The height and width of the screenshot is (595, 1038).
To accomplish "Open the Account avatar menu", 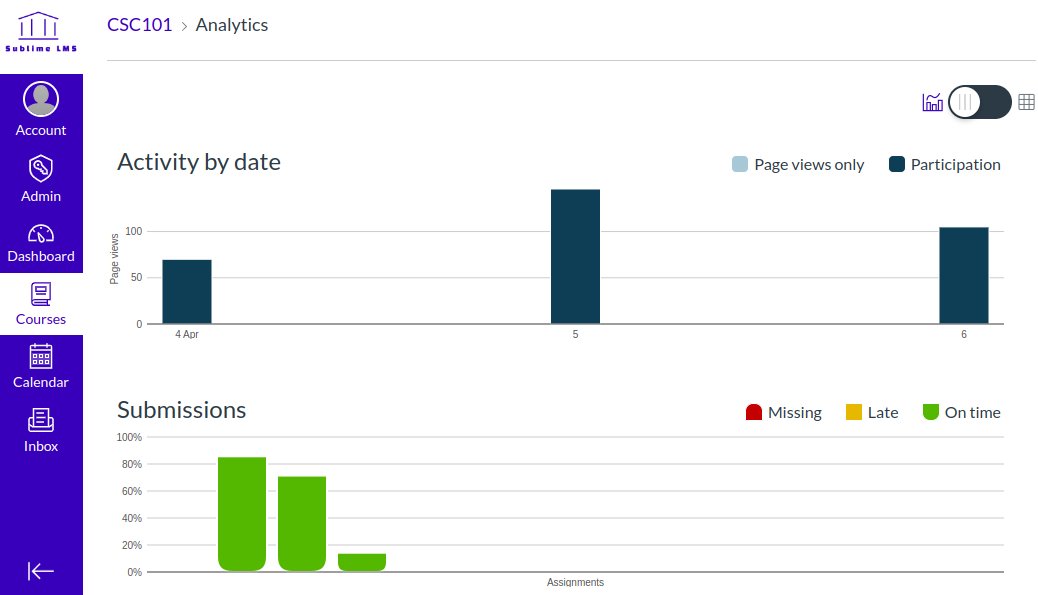I will pyautogui.click(x=41, y=99).
